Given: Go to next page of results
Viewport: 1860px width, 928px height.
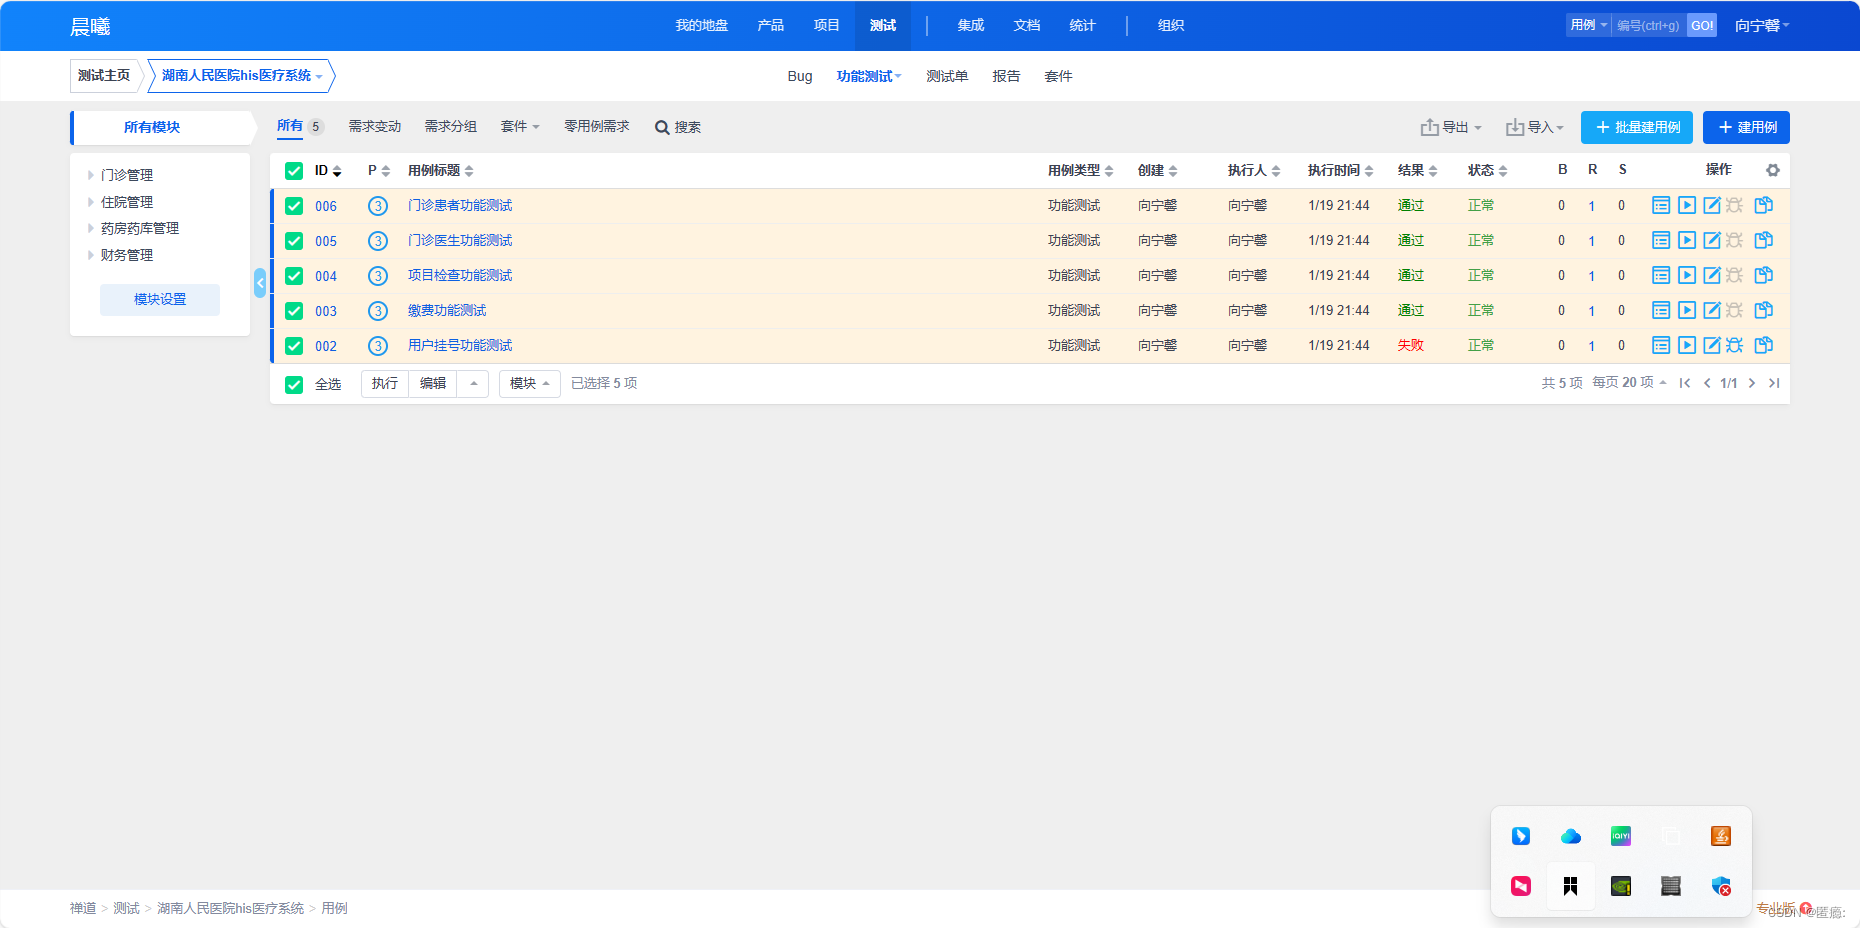Looking at the screenshot, I should (x=1752, y=383).
